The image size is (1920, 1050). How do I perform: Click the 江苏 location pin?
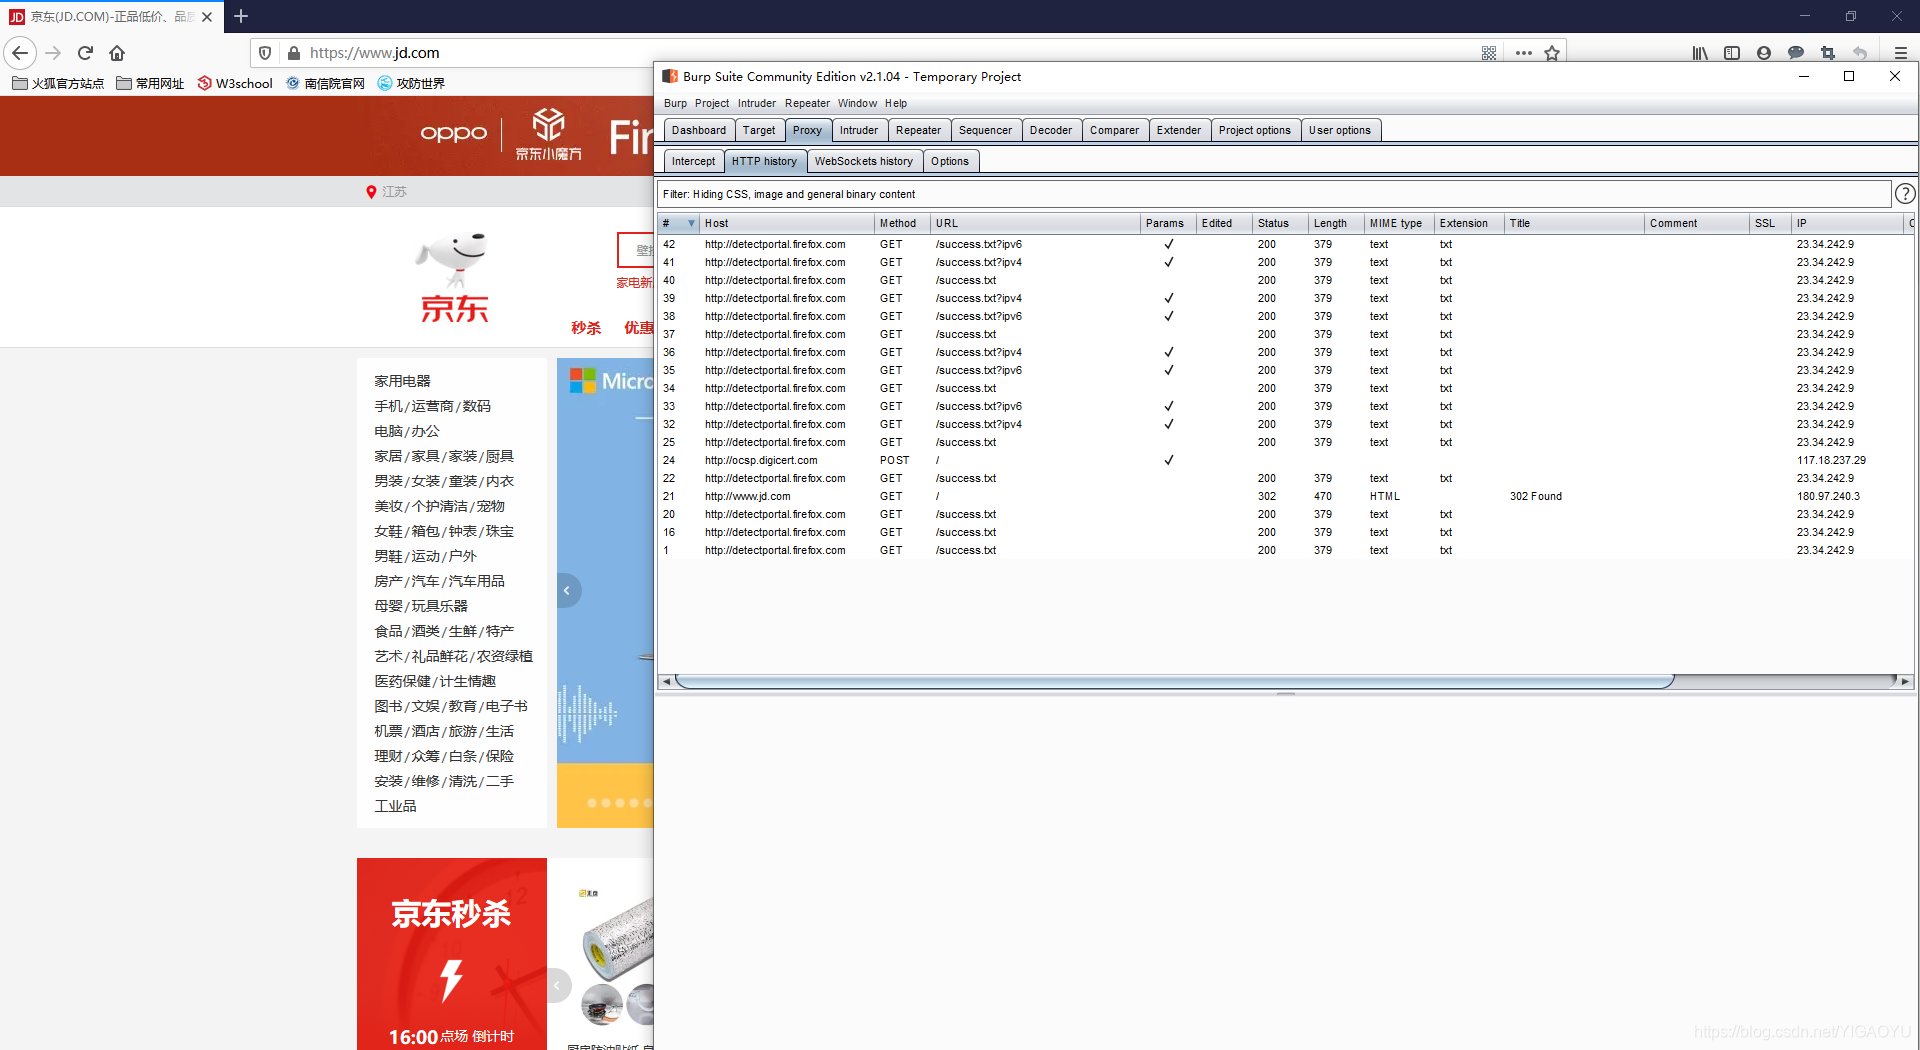(371, 192)
